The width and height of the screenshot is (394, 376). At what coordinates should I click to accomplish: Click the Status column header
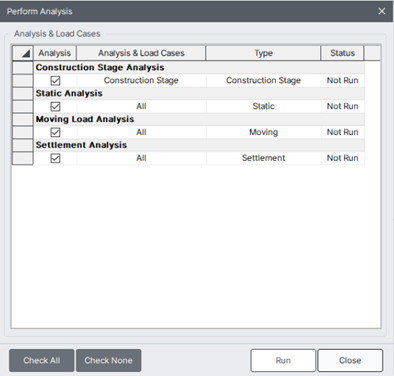tap(342, 53)
